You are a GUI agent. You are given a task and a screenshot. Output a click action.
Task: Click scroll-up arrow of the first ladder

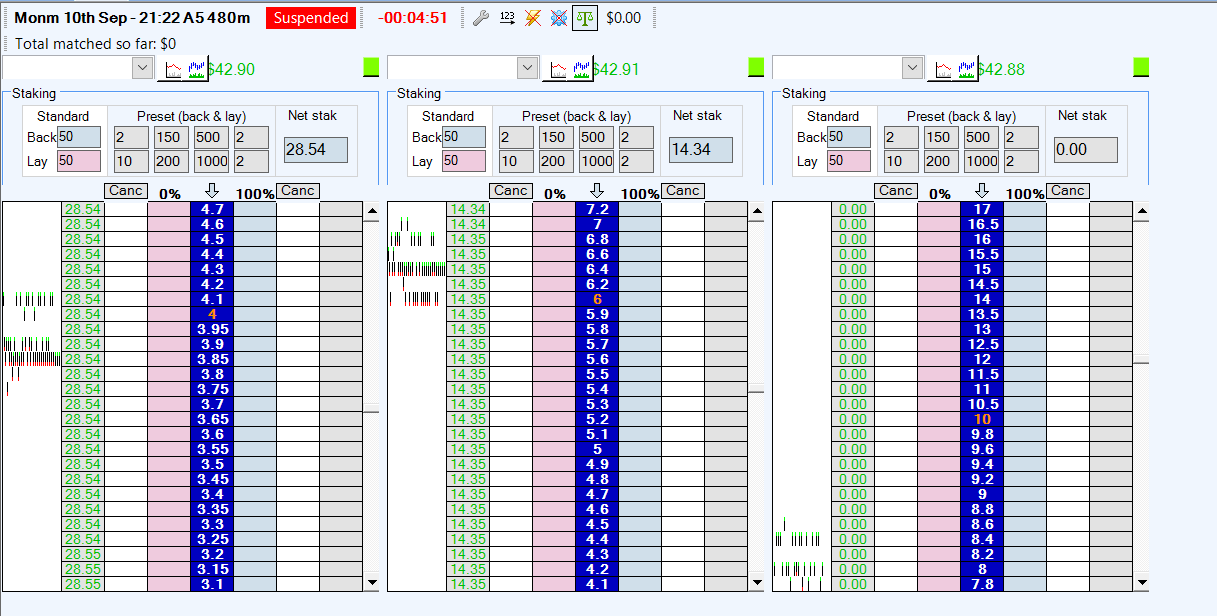coord(373,210)
